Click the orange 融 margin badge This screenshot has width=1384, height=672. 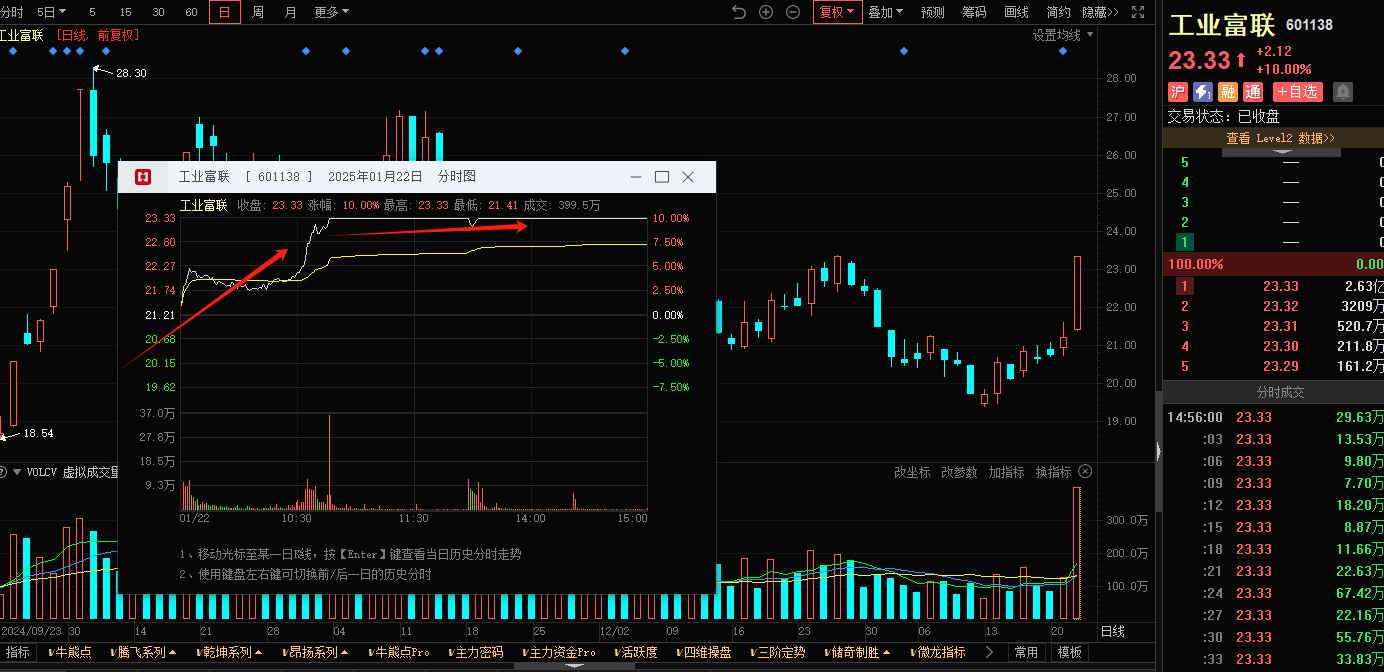coord(1228,92)
